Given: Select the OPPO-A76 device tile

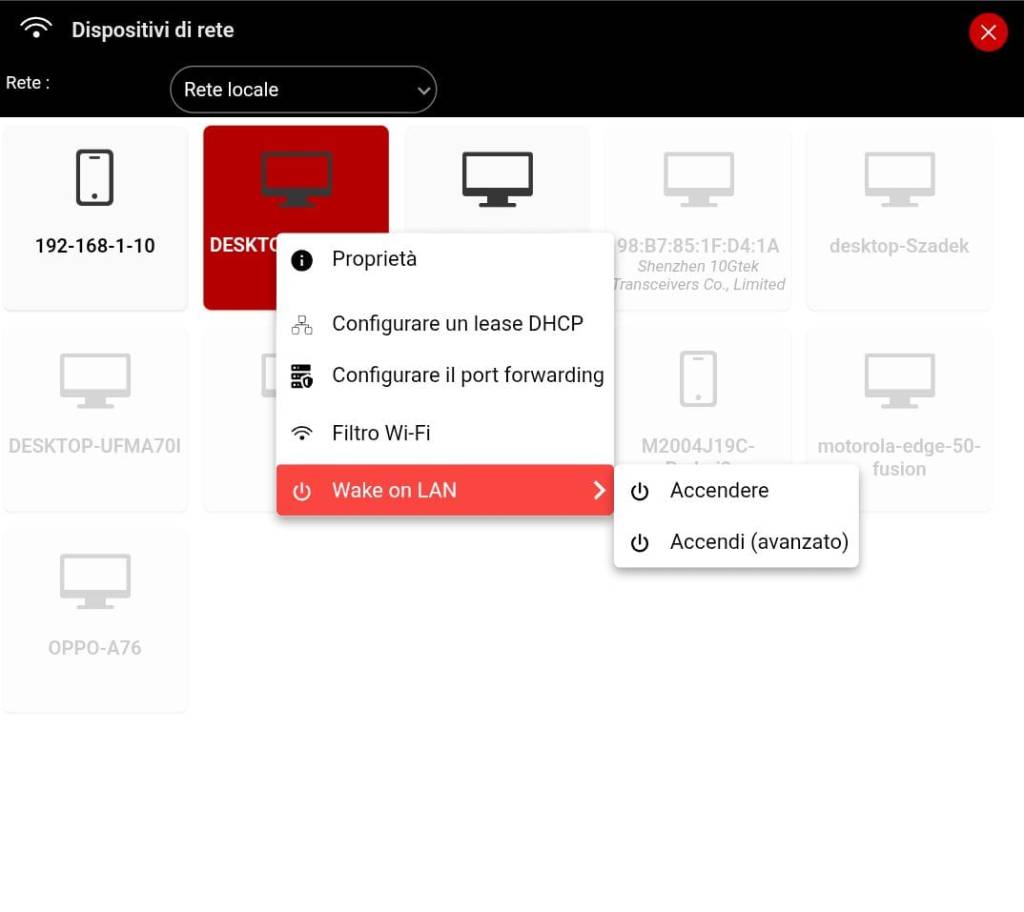Looking at the screenshot, I should pyautogui.click(x=95, y=620).
